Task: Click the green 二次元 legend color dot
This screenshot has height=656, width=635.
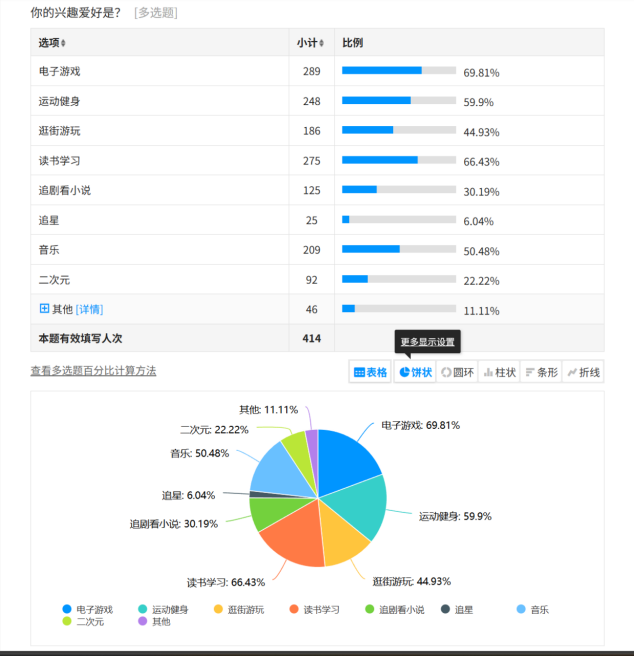Action: pyautogui.click(x=67, y=622)
